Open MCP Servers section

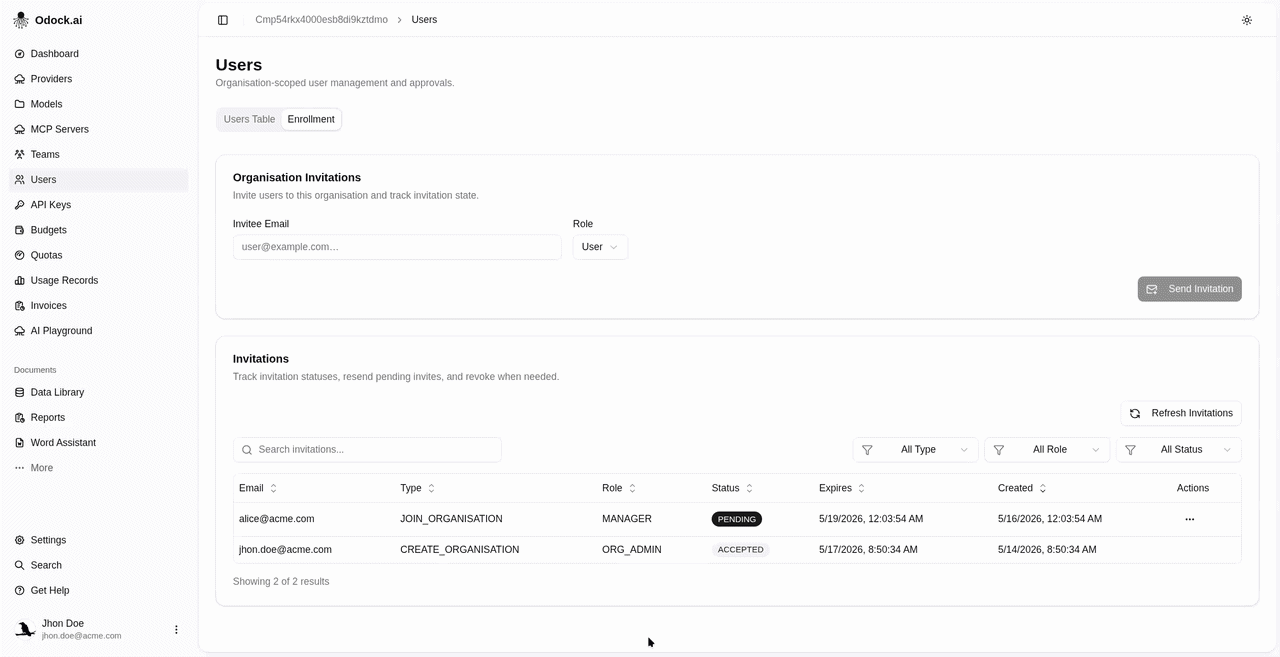tap(98, 129)
